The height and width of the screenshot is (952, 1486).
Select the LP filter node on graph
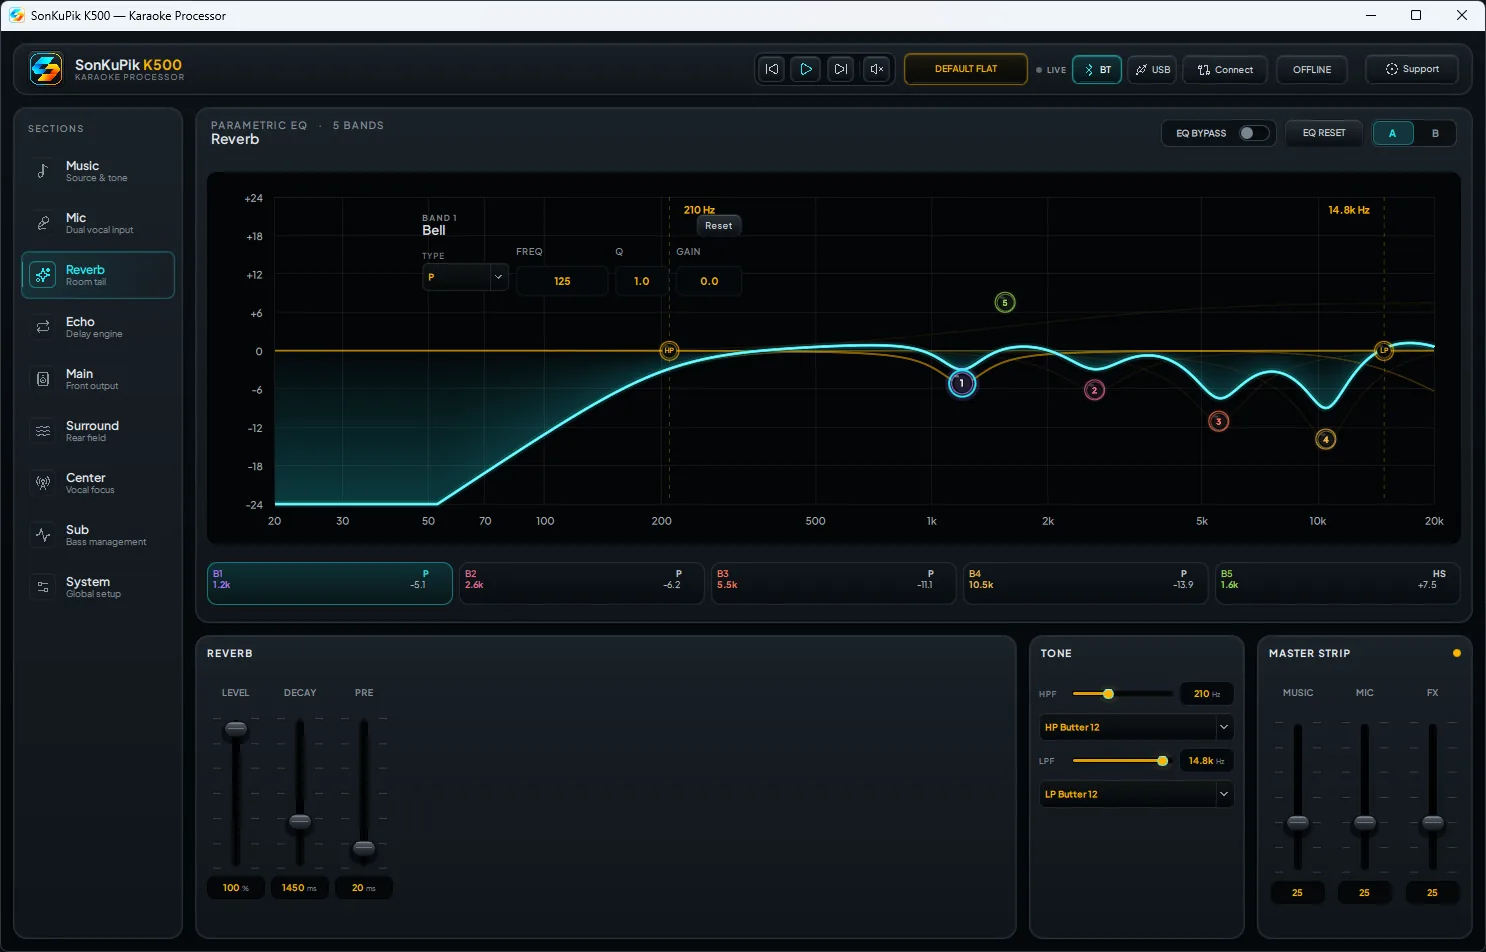pos(1384,350)
